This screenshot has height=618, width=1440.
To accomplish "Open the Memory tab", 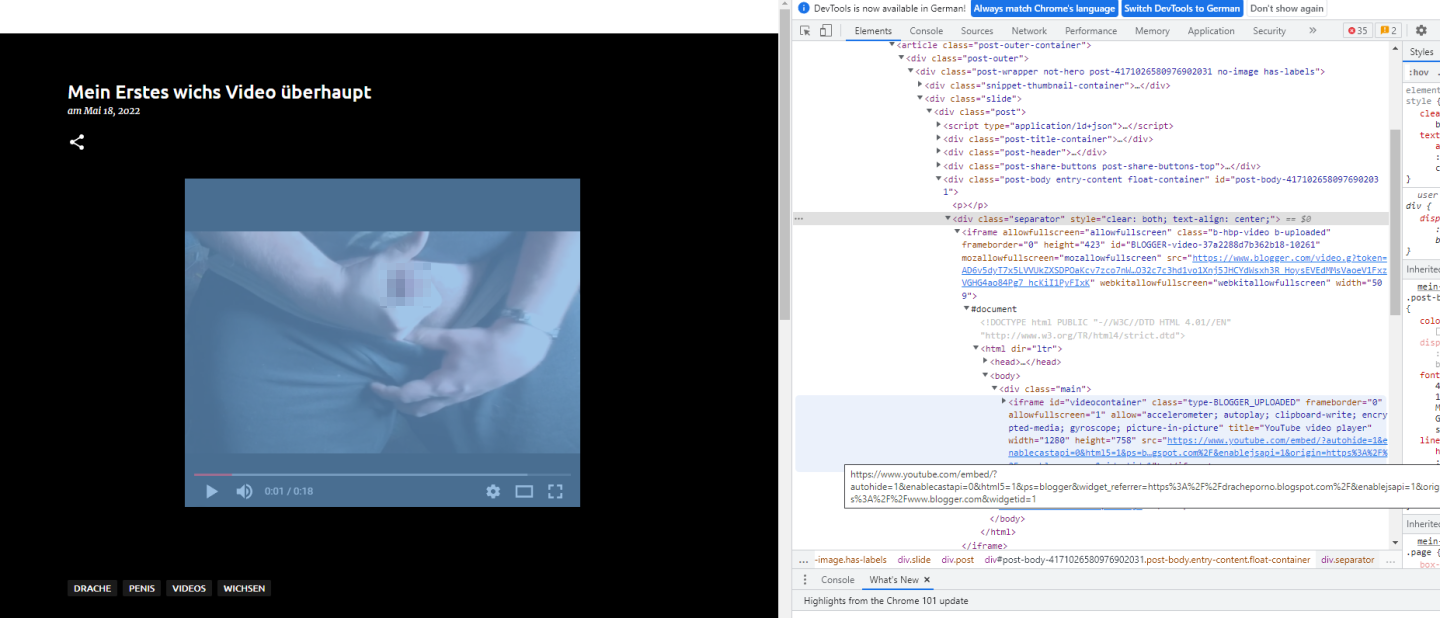I will tap(1152, 31).
